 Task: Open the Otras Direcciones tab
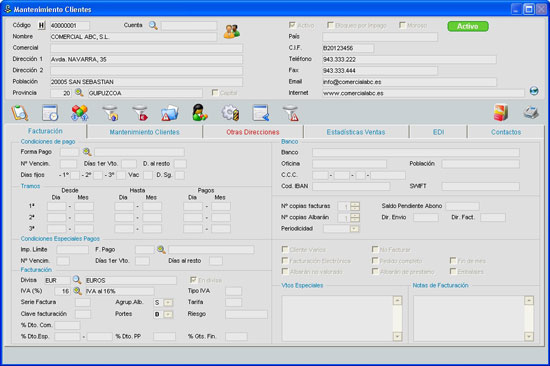pos(253,132)
